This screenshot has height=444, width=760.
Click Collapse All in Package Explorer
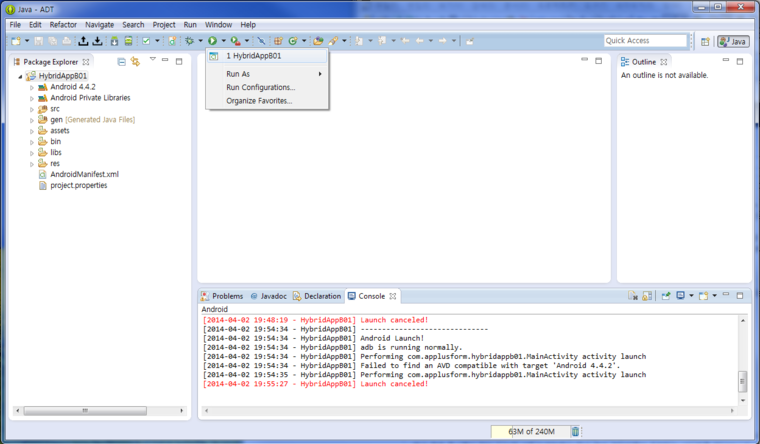point(122,62)
